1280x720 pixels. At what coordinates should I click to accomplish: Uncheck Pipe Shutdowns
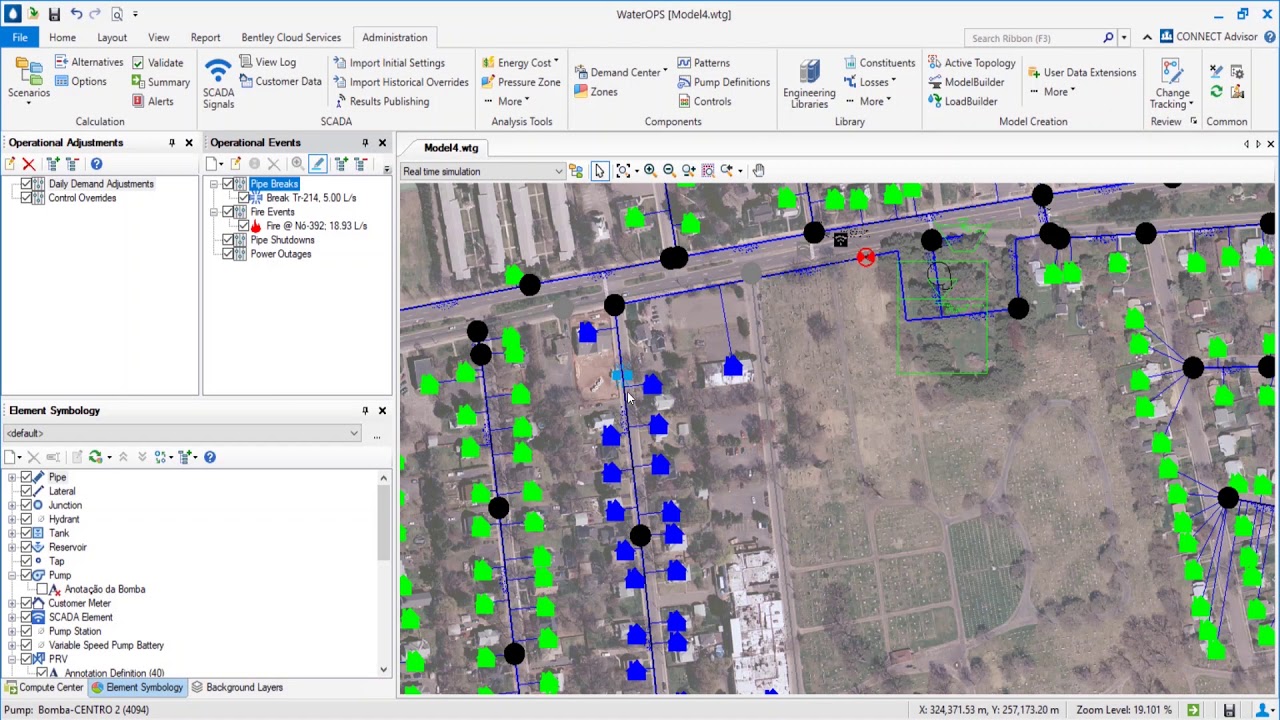(228, 240)
